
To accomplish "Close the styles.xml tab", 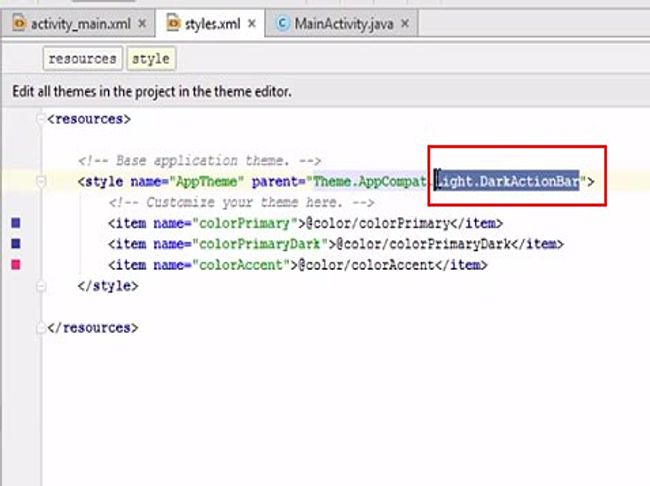I will [x=252, y=24].
